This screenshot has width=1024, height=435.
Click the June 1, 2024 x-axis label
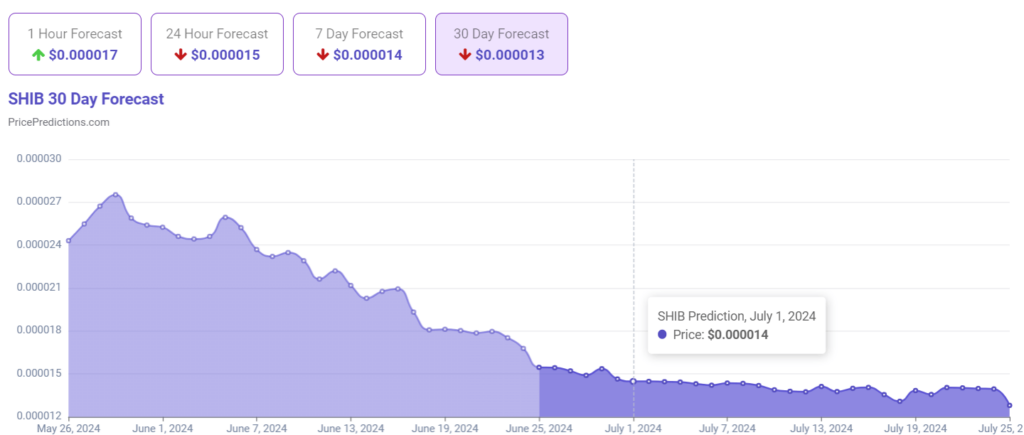[x=162, y=428]
